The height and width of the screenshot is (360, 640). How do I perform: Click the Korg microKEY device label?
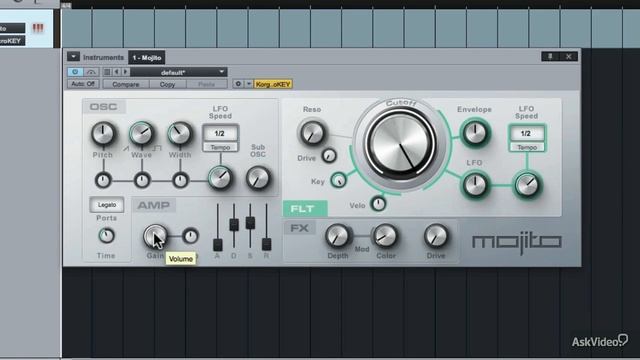pyautogui.click(x=273, y=84)
